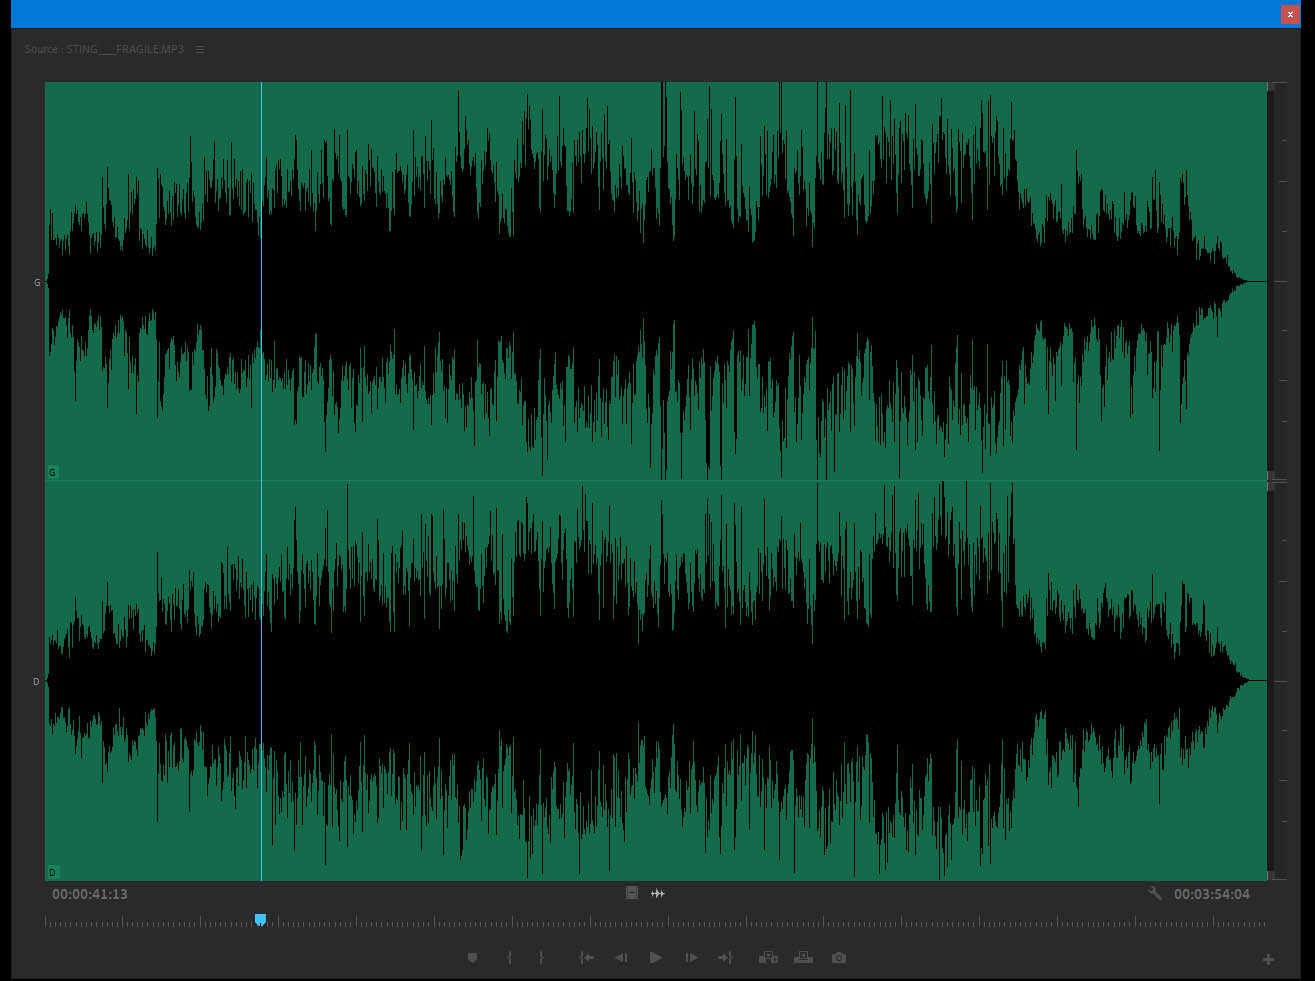Image resolution: width=1315 pixels, height=981 pixels.
Task: Click the Insert edit icon
Action: coord(768,958)
